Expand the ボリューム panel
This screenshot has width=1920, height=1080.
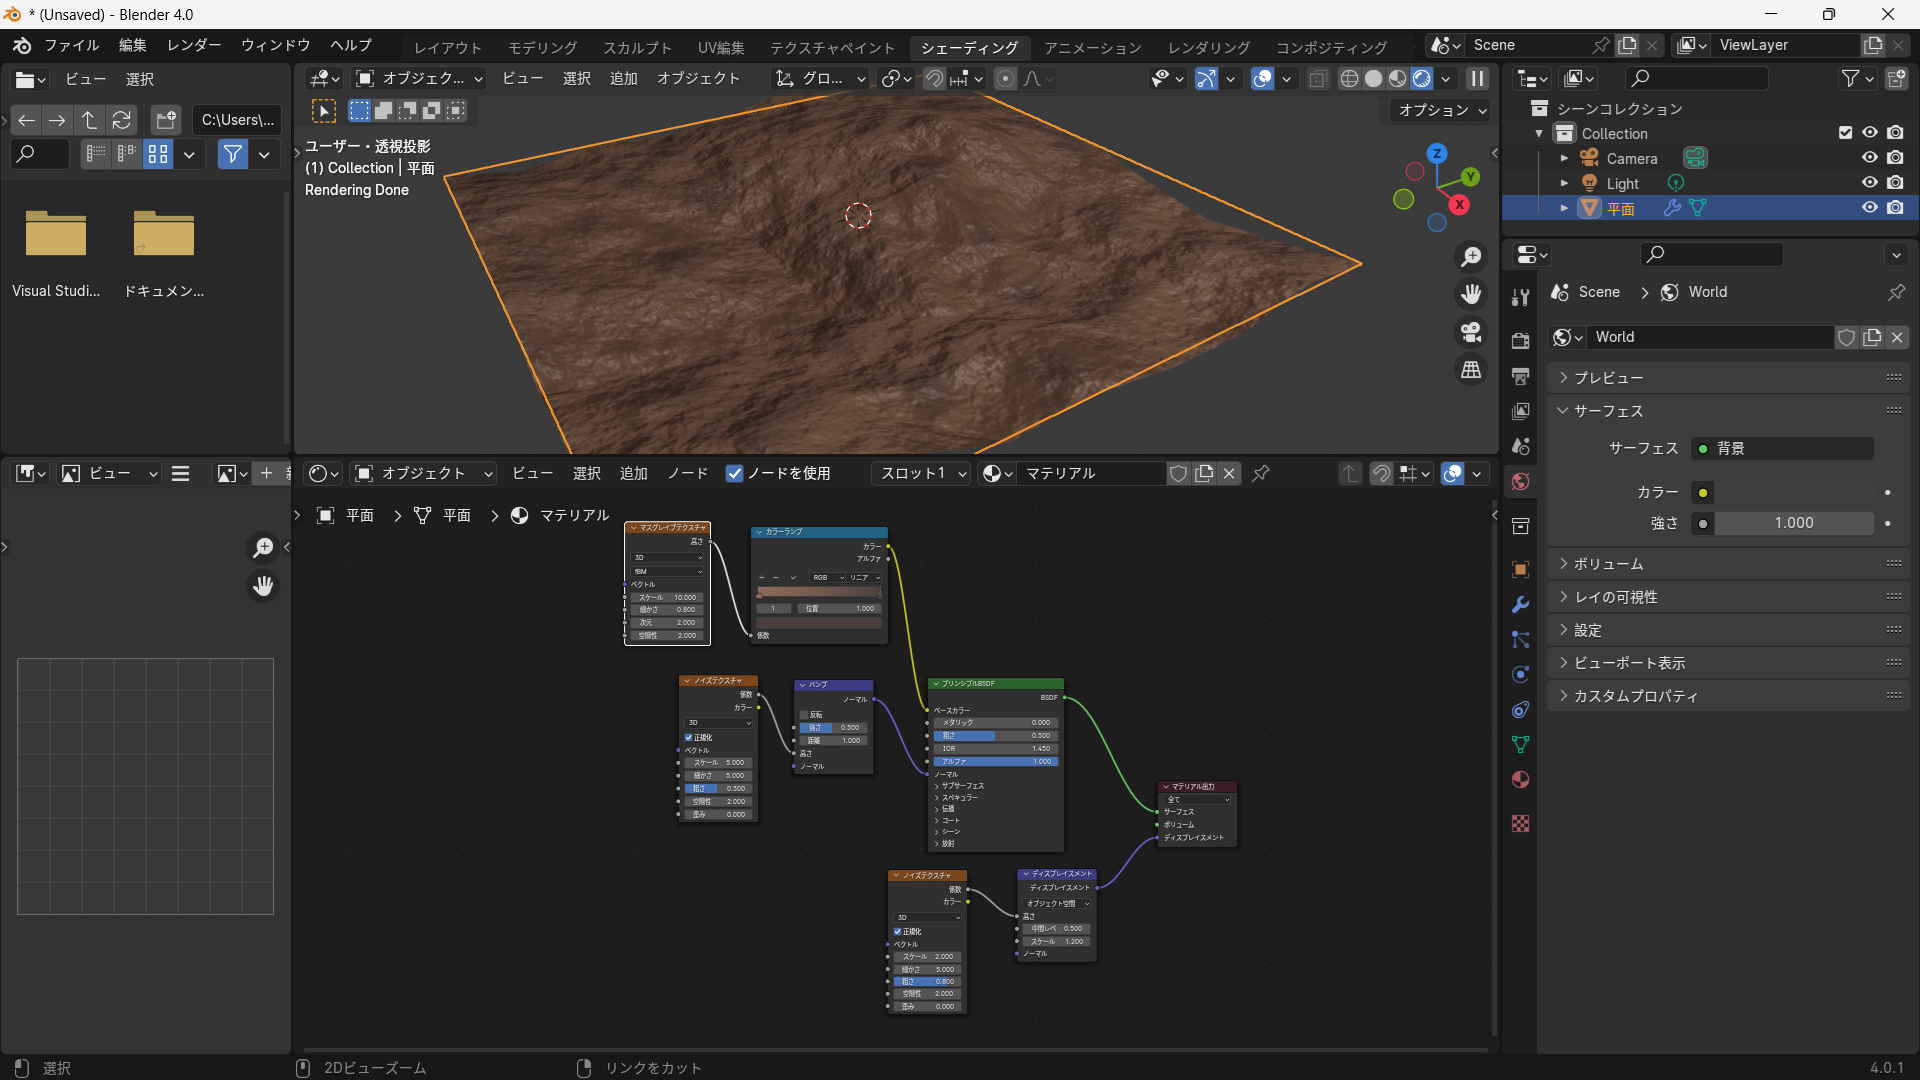[x=1608, y=564]
